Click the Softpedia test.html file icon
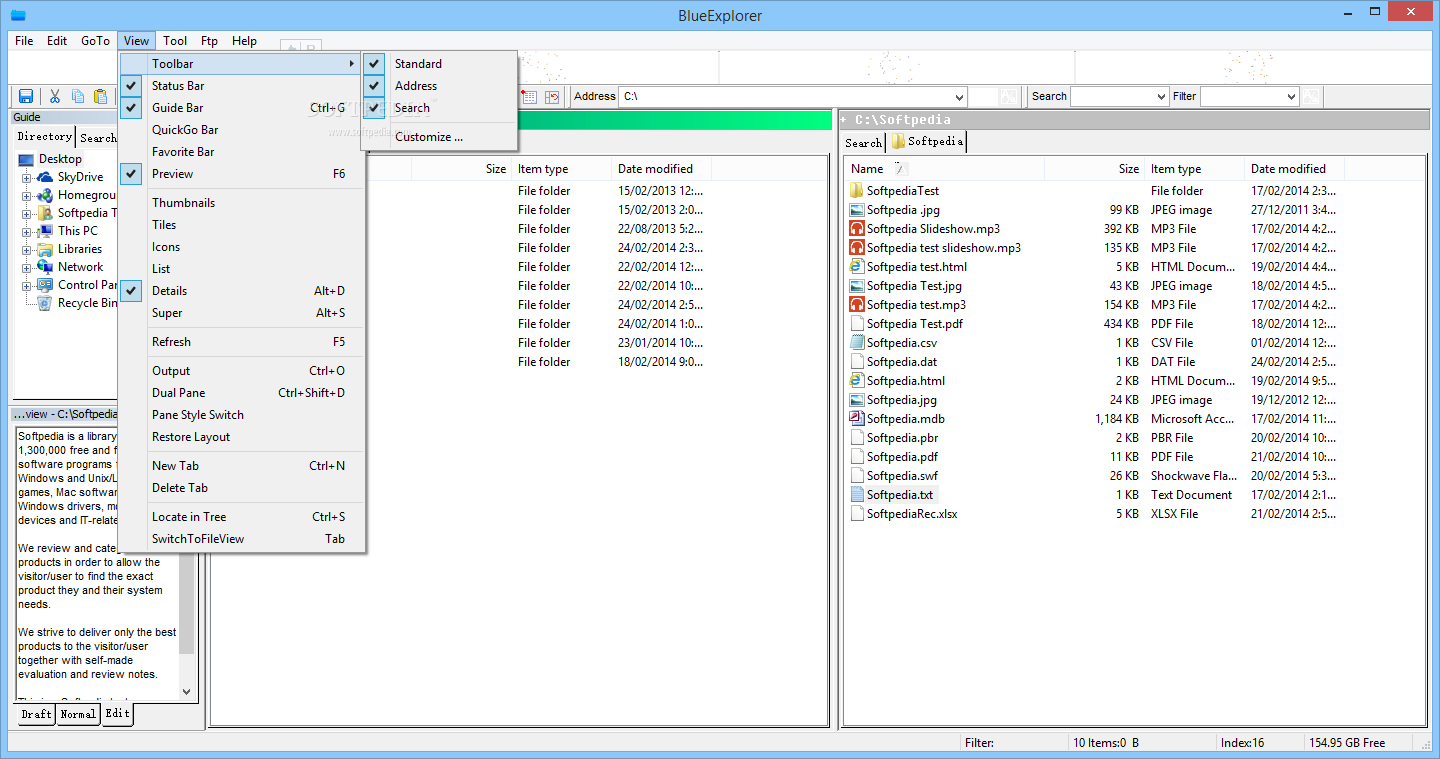 coord(856,267)
